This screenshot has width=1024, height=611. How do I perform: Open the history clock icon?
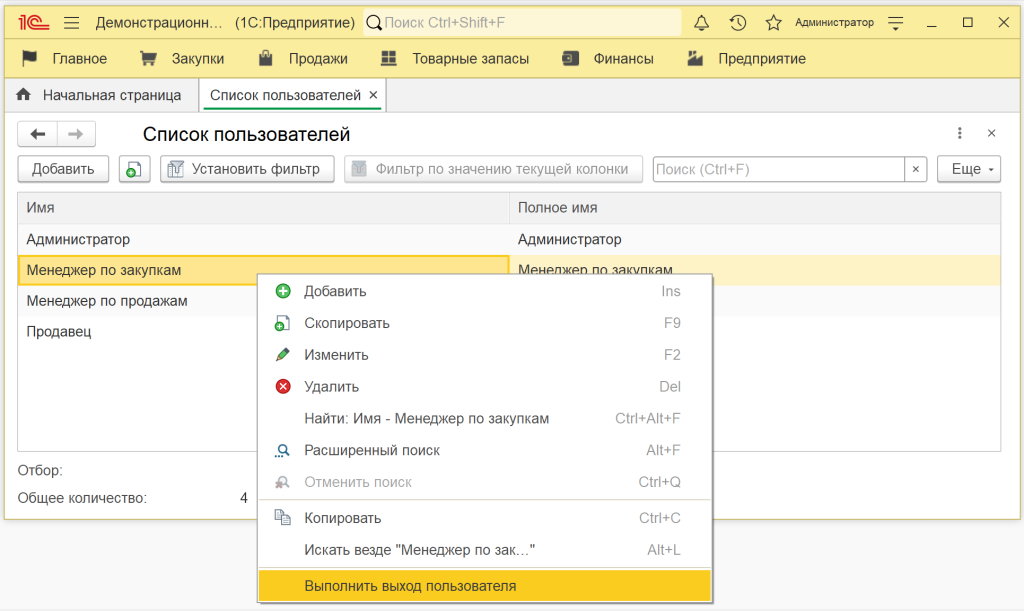coord(738,23)
